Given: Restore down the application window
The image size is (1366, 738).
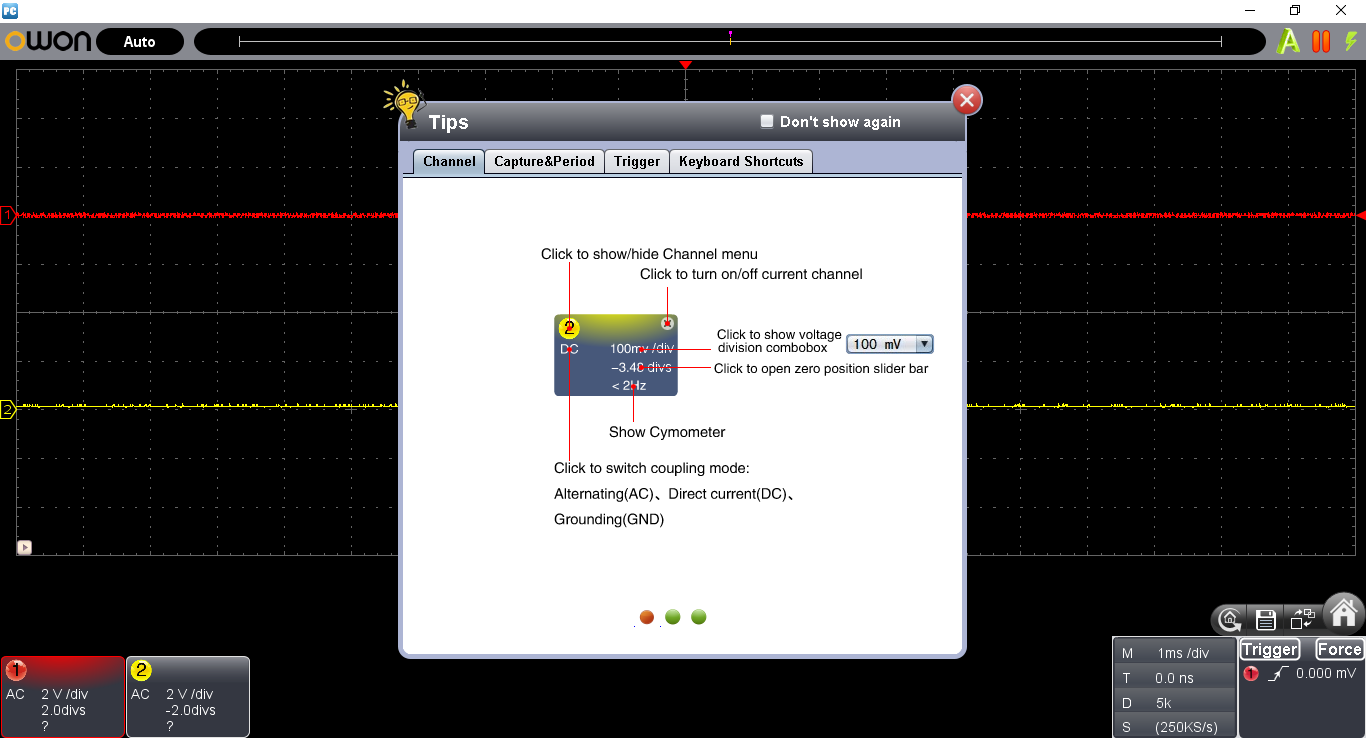Looking at the screenshot, I should pyautogui.click(x=1295, y=10).
